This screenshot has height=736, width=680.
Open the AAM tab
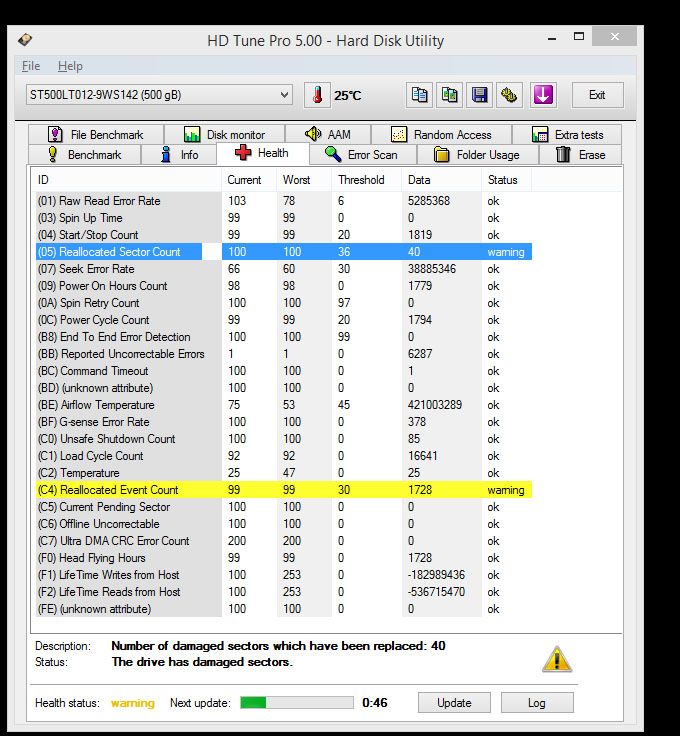click(328, 135)
